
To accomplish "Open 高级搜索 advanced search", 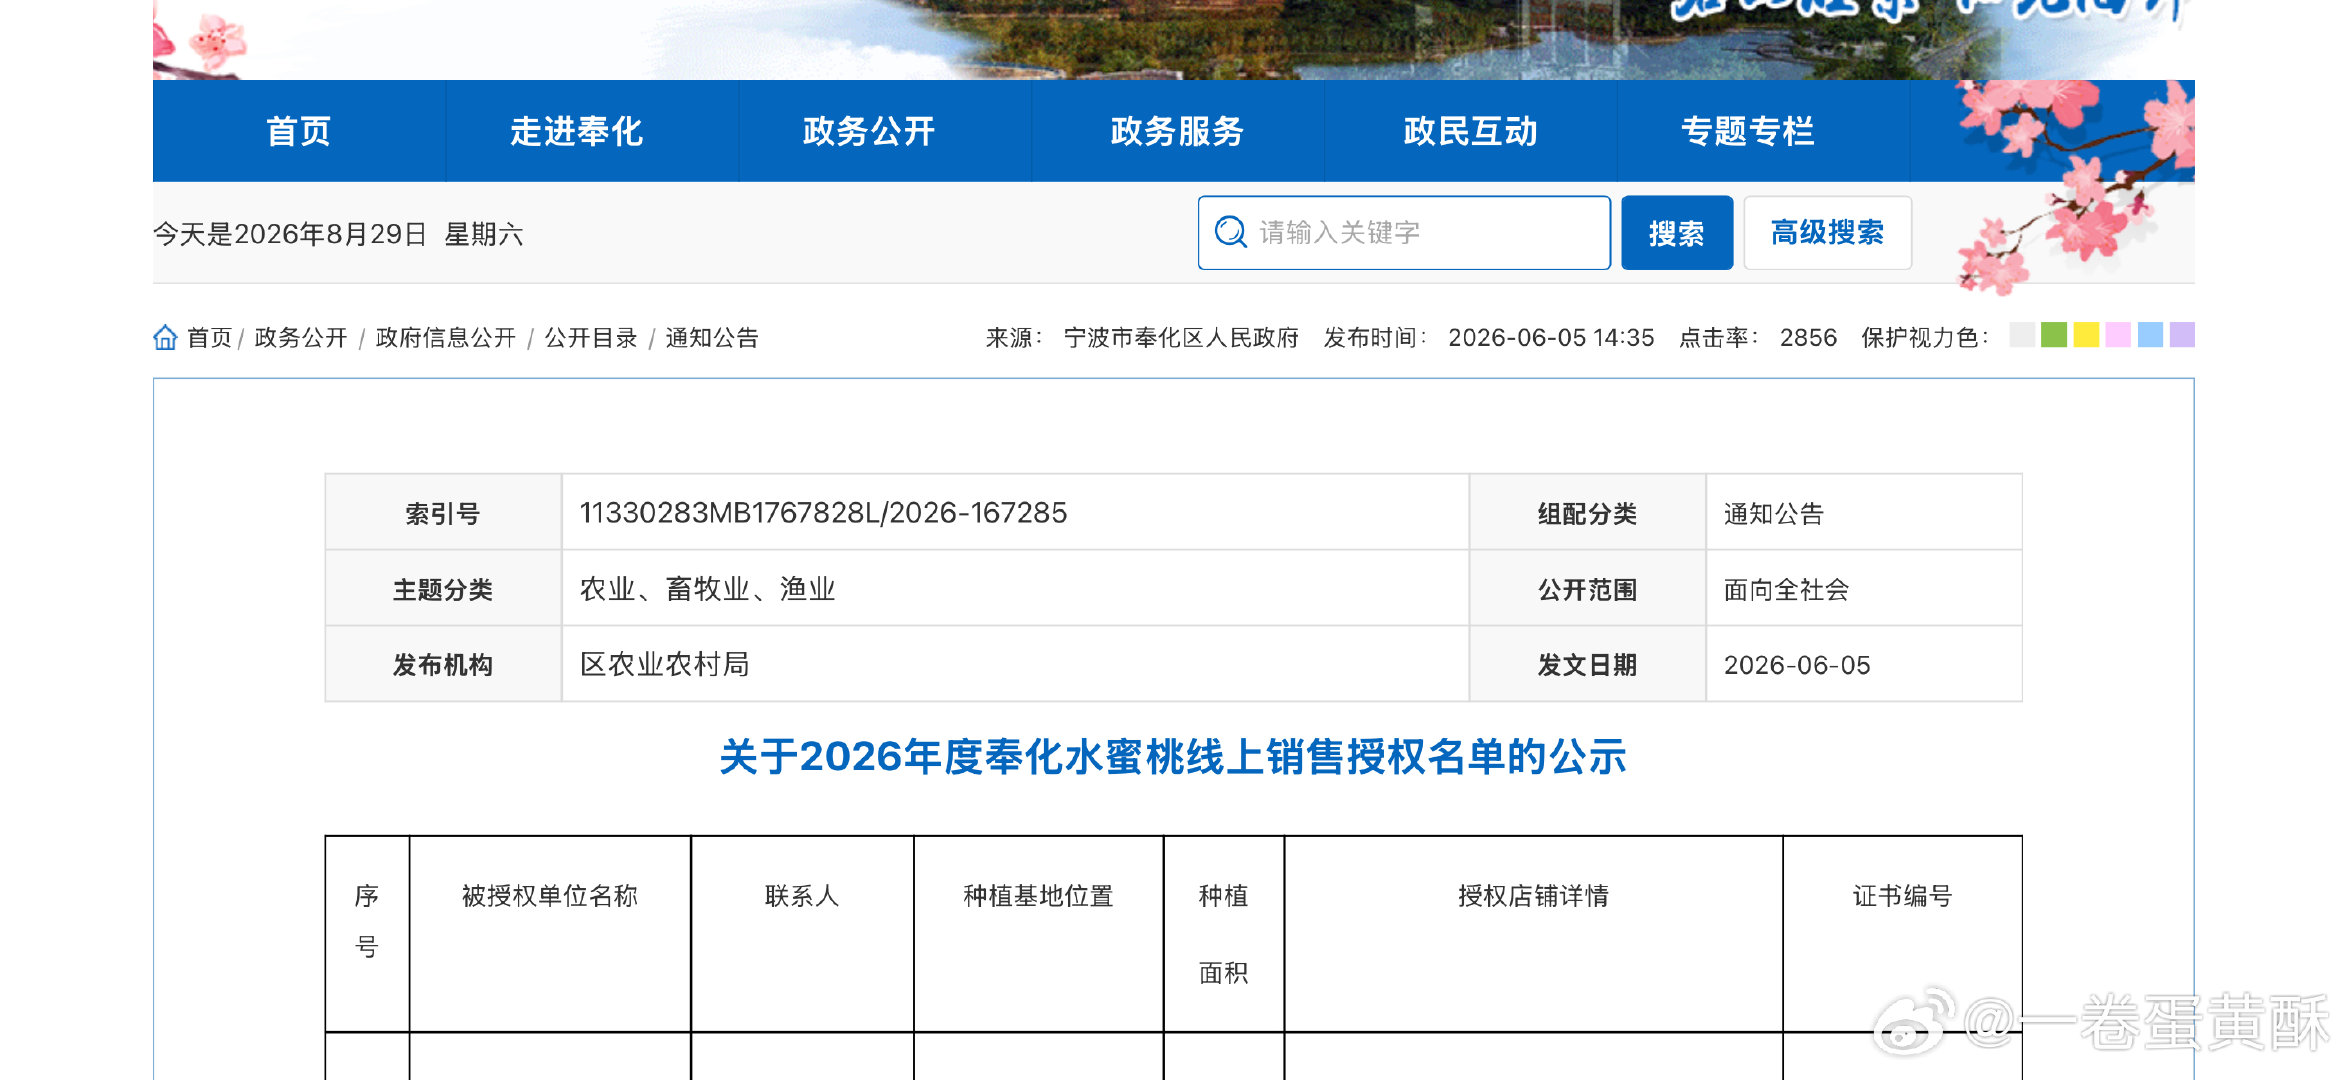I will click(1827, 232).
